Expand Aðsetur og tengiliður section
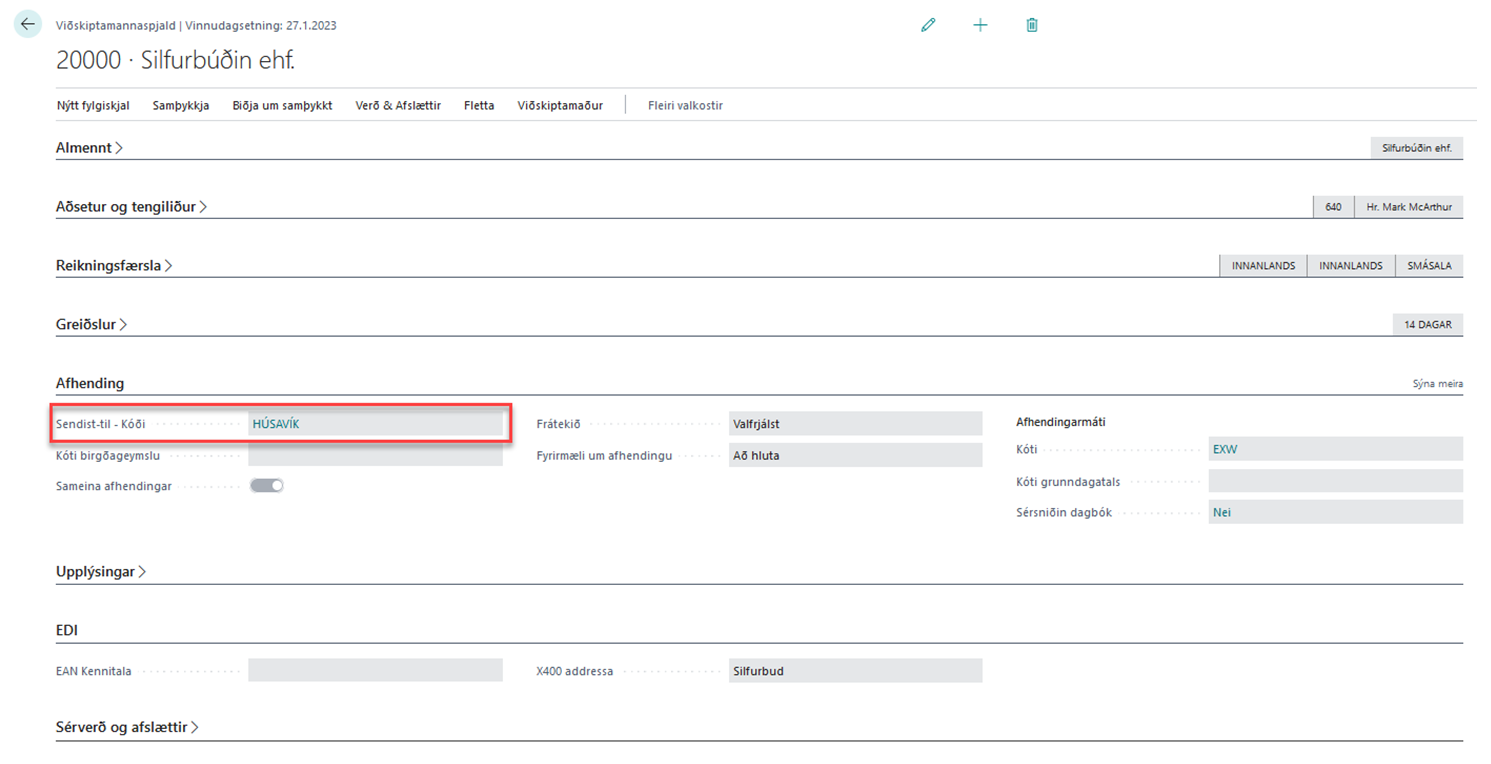 pos(131,207)
